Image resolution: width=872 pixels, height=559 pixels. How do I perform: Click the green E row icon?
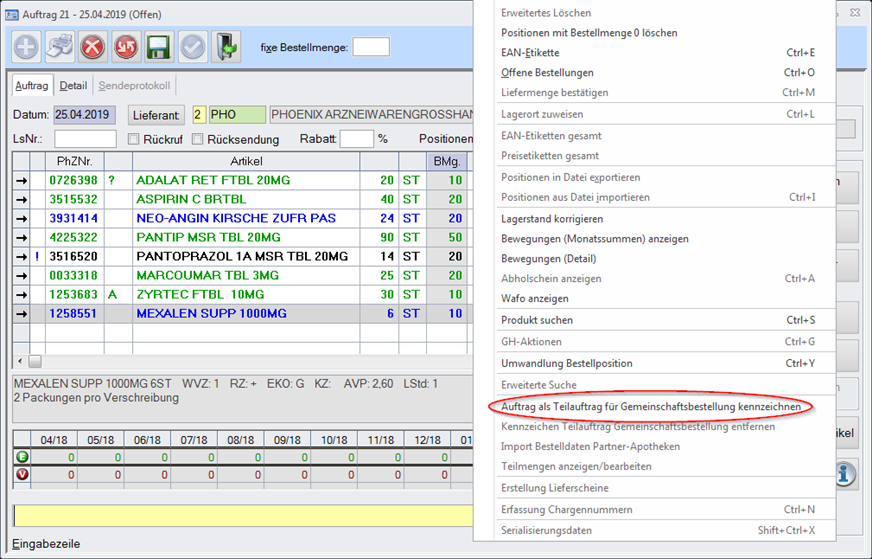22,458
